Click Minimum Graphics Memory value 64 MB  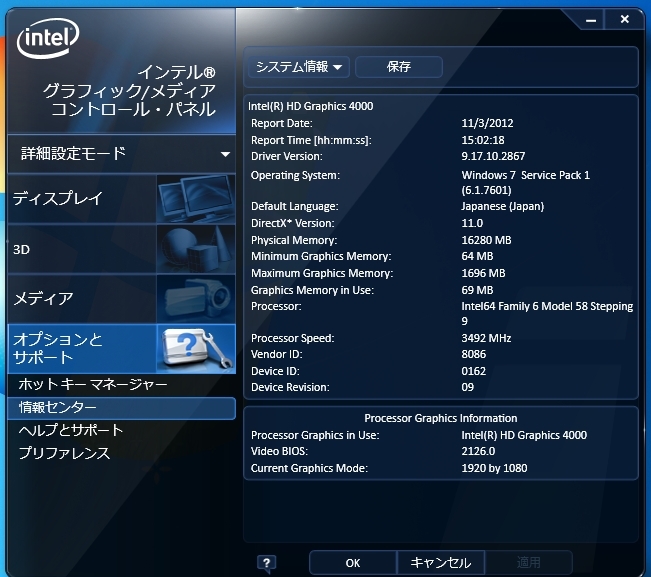(x=477, y=256)
